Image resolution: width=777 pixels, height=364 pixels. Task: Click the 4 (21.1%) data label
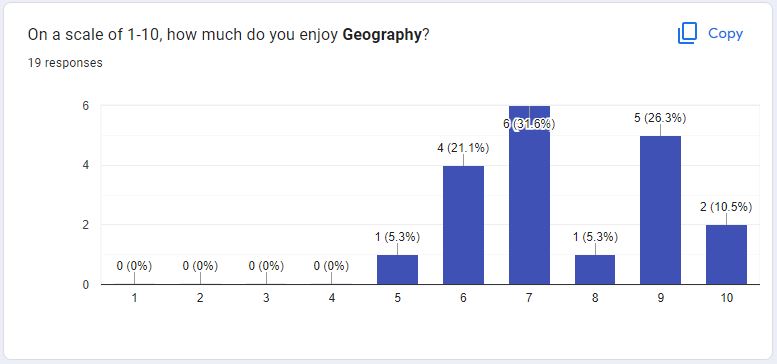(x=463, y=148)
